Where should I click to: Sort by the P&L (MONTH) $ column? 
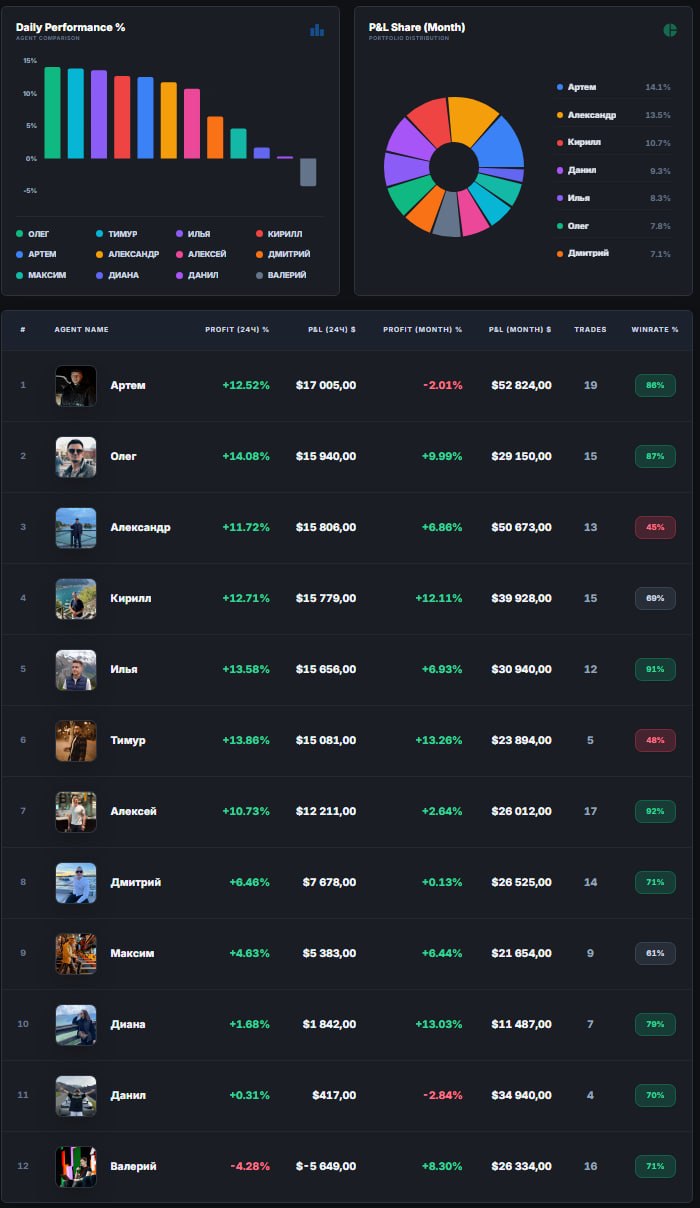pos(520,329)
